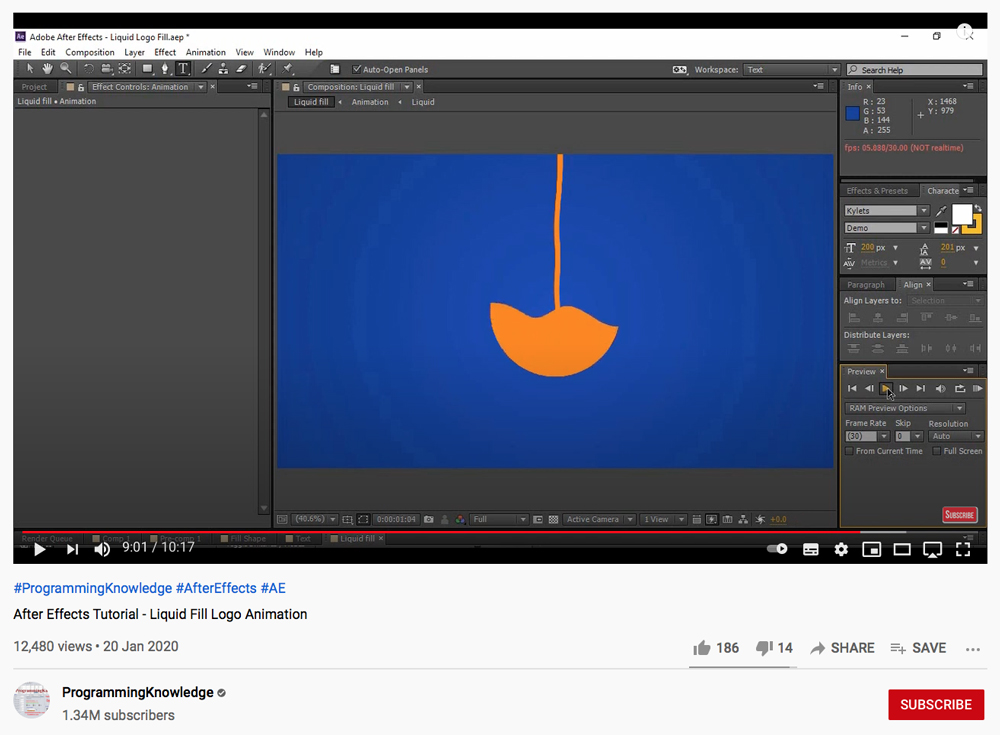Select the Selection arrow tool in After Effects

29,69
